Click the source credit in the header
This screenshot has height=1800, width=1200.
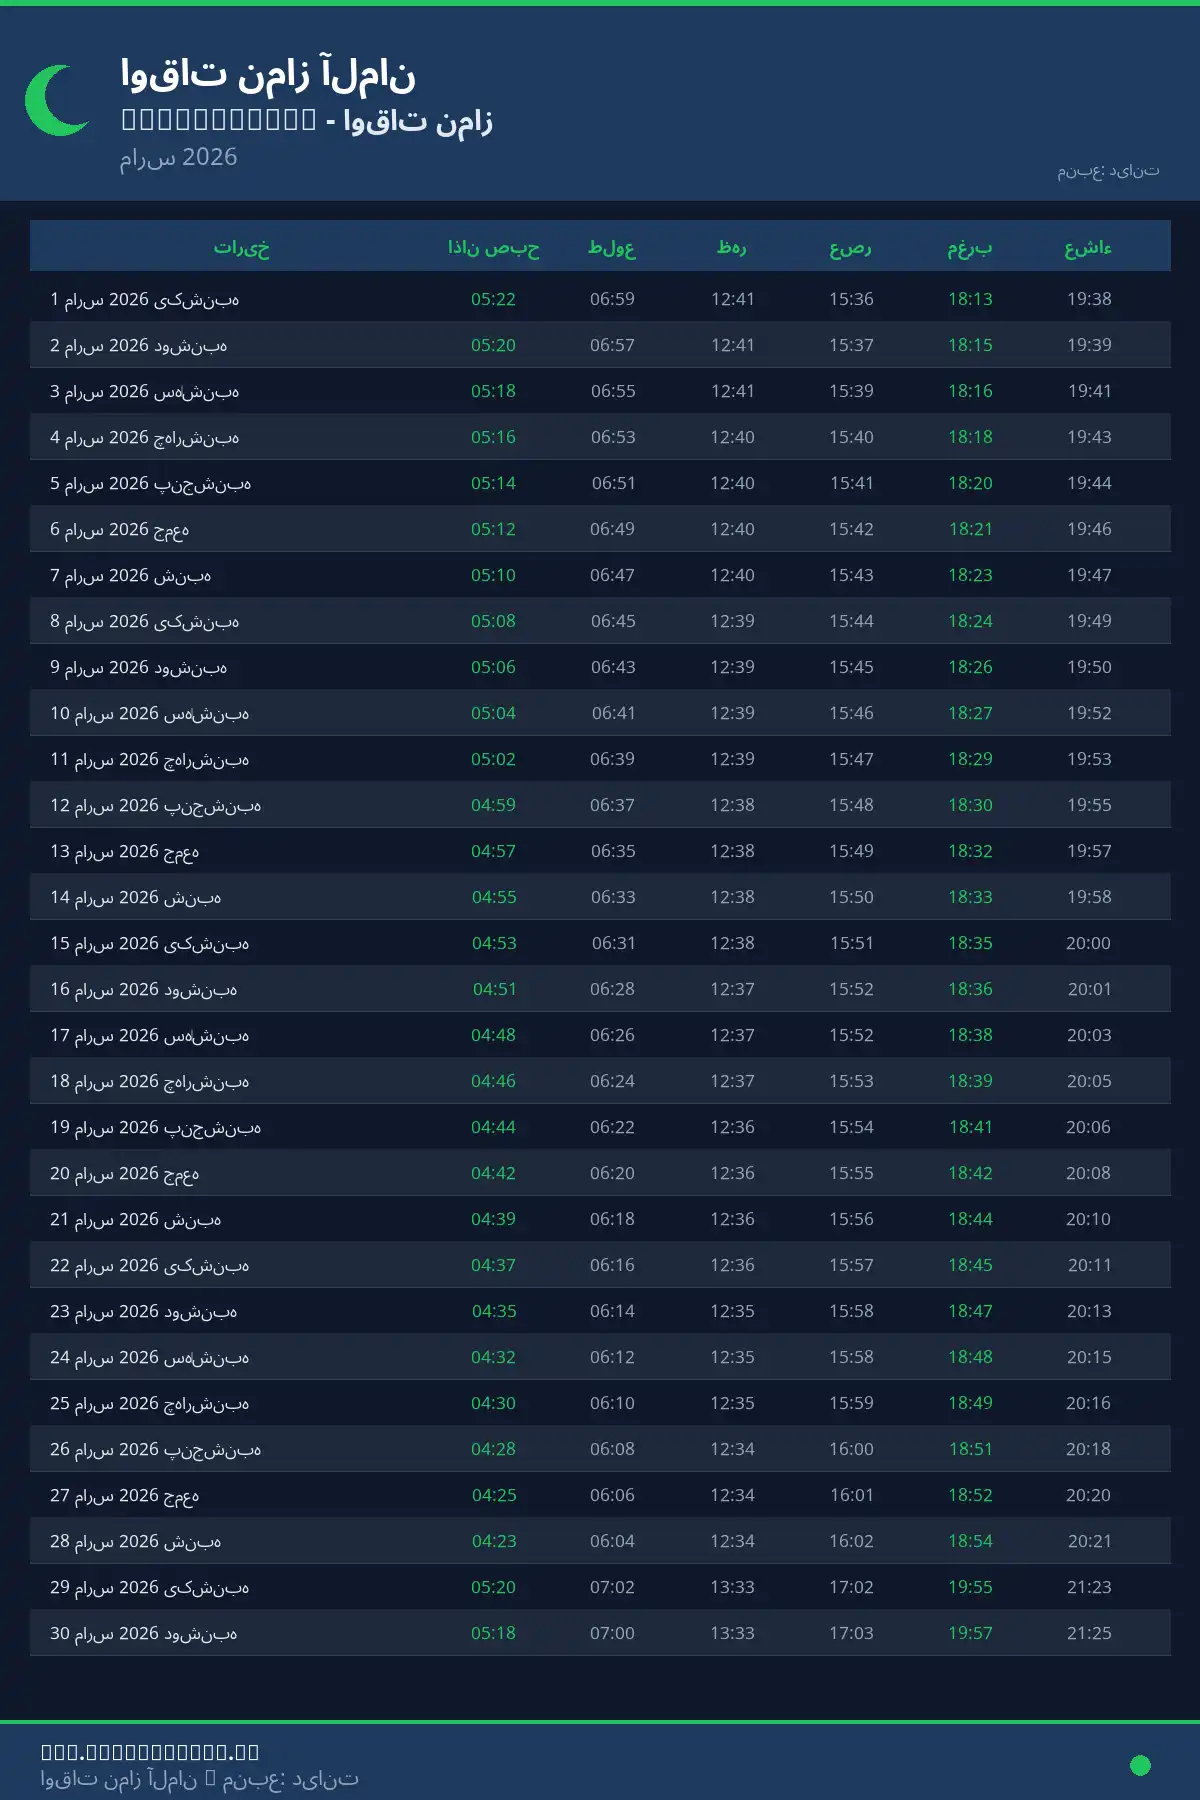coord(1108,171)
